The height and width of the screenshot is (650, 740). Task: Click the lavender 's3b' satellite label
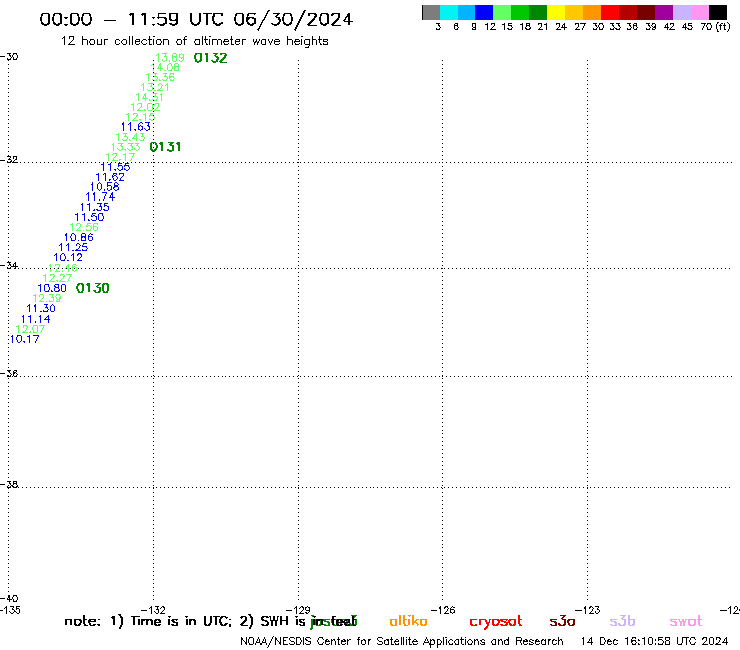(622, 621)
